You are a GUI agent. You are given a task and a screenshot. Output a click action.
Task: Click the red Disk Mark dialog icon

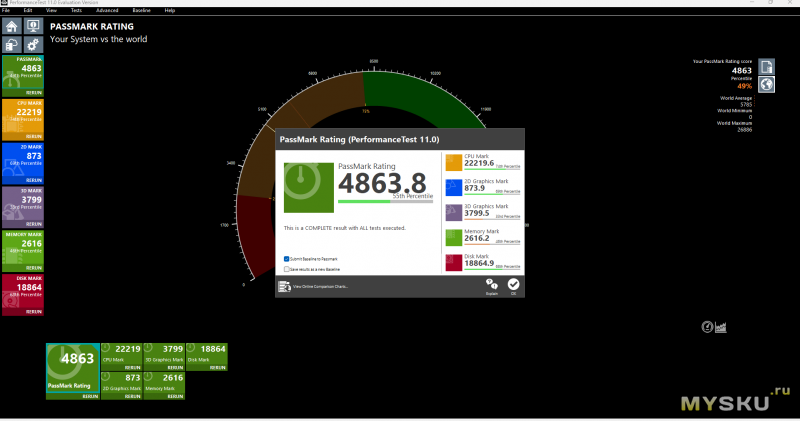pyautogui.click(x=454, y=262)
